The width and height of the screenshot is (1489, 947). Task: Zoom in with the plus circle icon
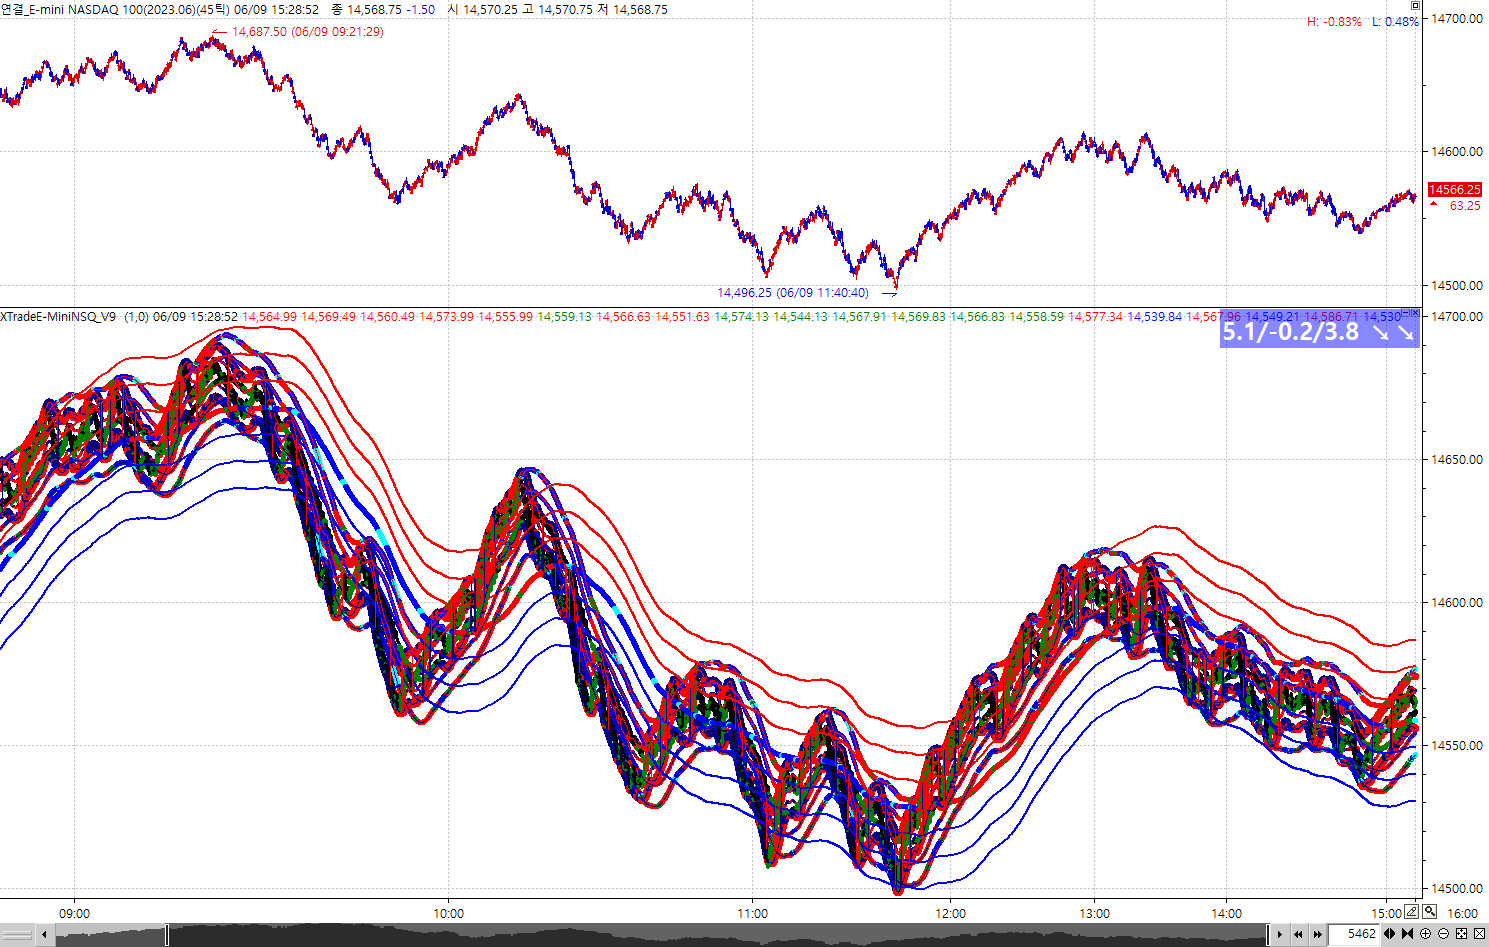(1426, 934)
